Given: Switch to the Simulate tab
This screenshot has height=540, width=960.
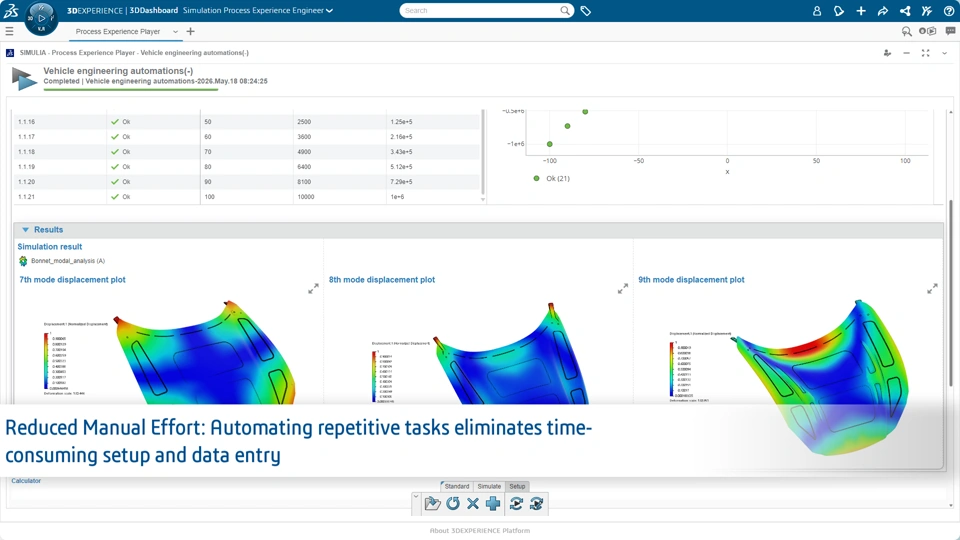Looking at the screenshot, I should coord(489,486).
